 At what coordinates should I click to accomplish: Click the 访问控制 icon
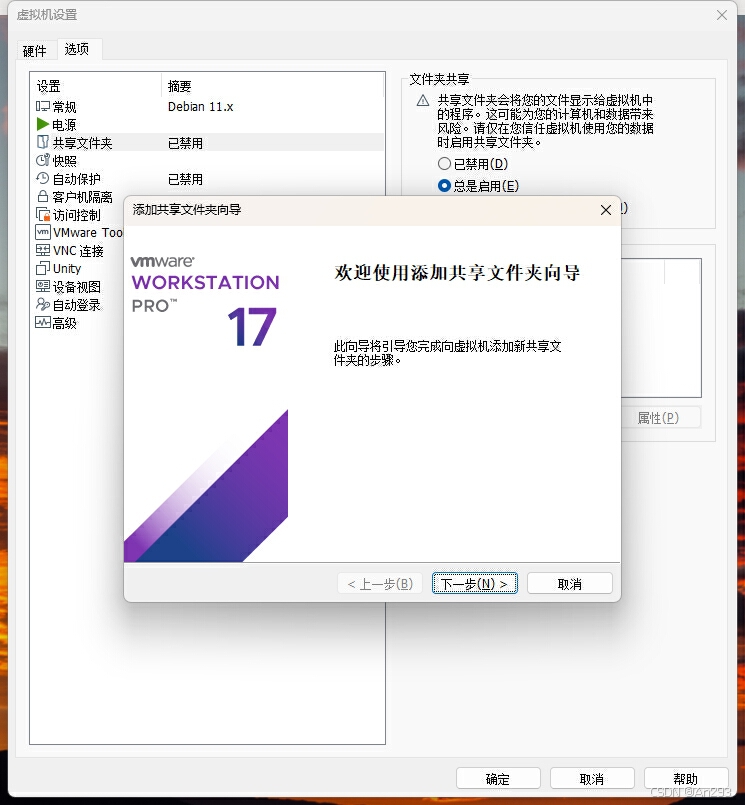click(43, 214)
